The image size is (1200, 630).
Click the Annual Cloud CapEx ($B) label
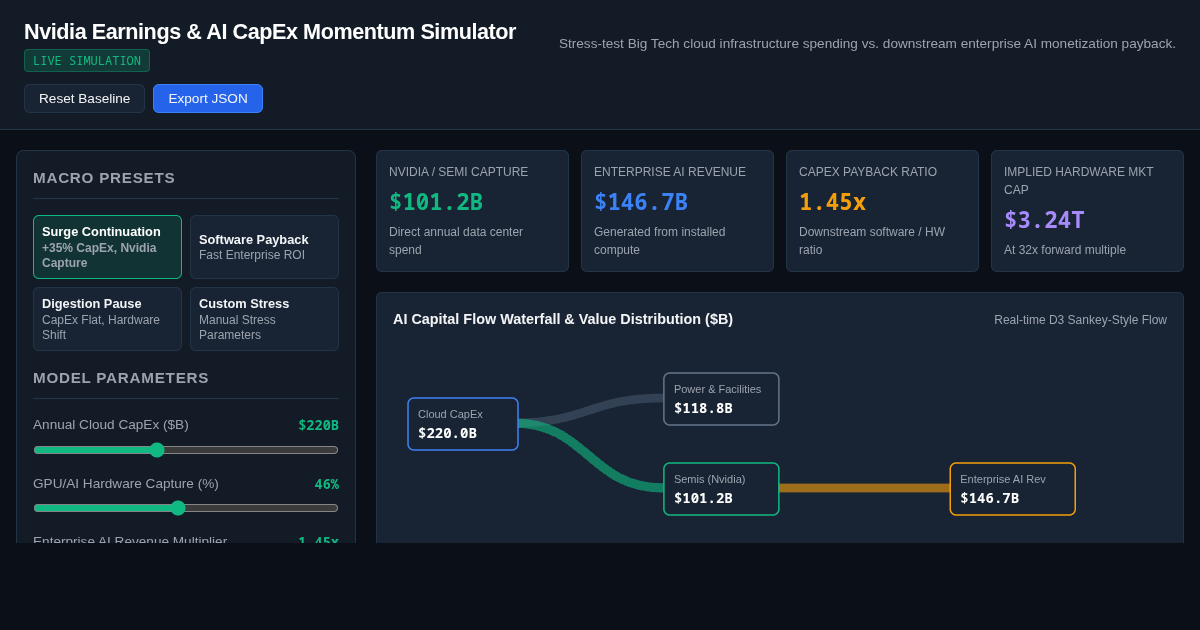pyautogui.click(x=111, y=425)
